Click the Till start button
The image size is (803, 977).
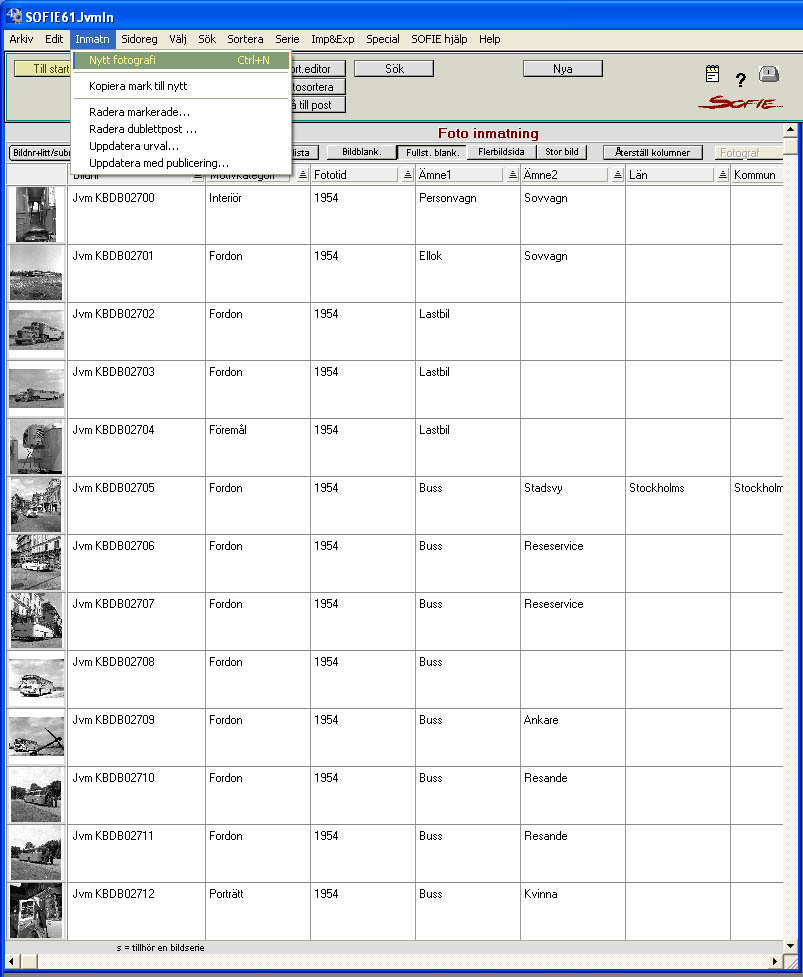click(x=42, y=69)
